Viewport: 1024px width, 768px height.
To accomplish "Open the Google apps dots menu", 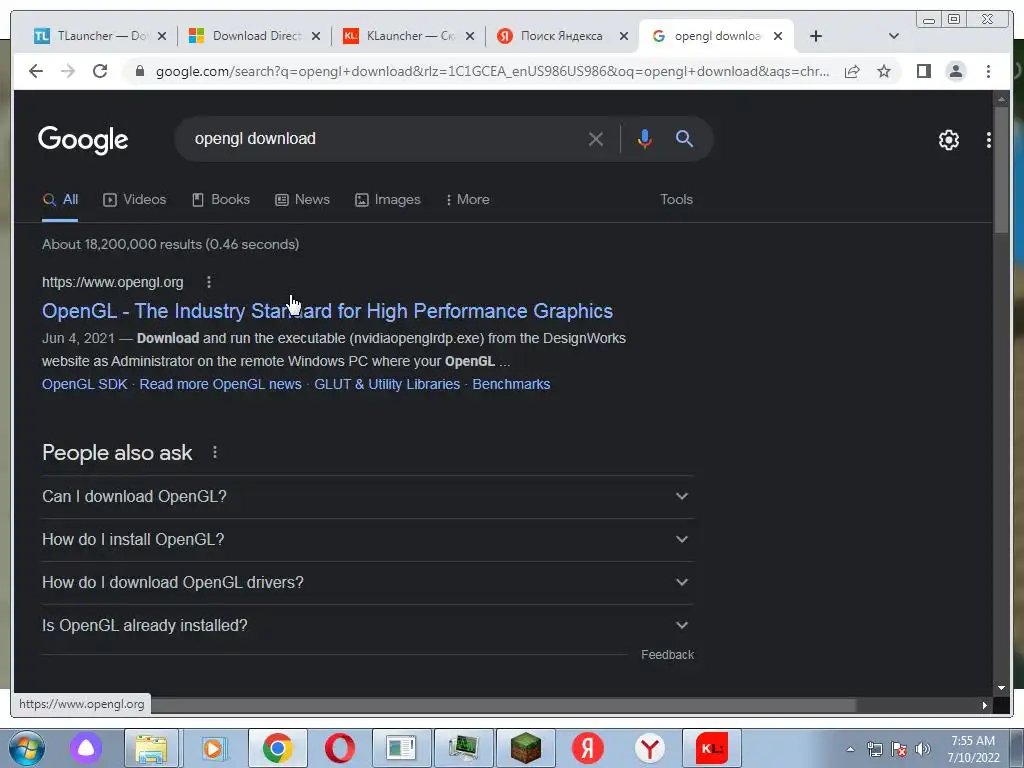I will coord(988,140).
